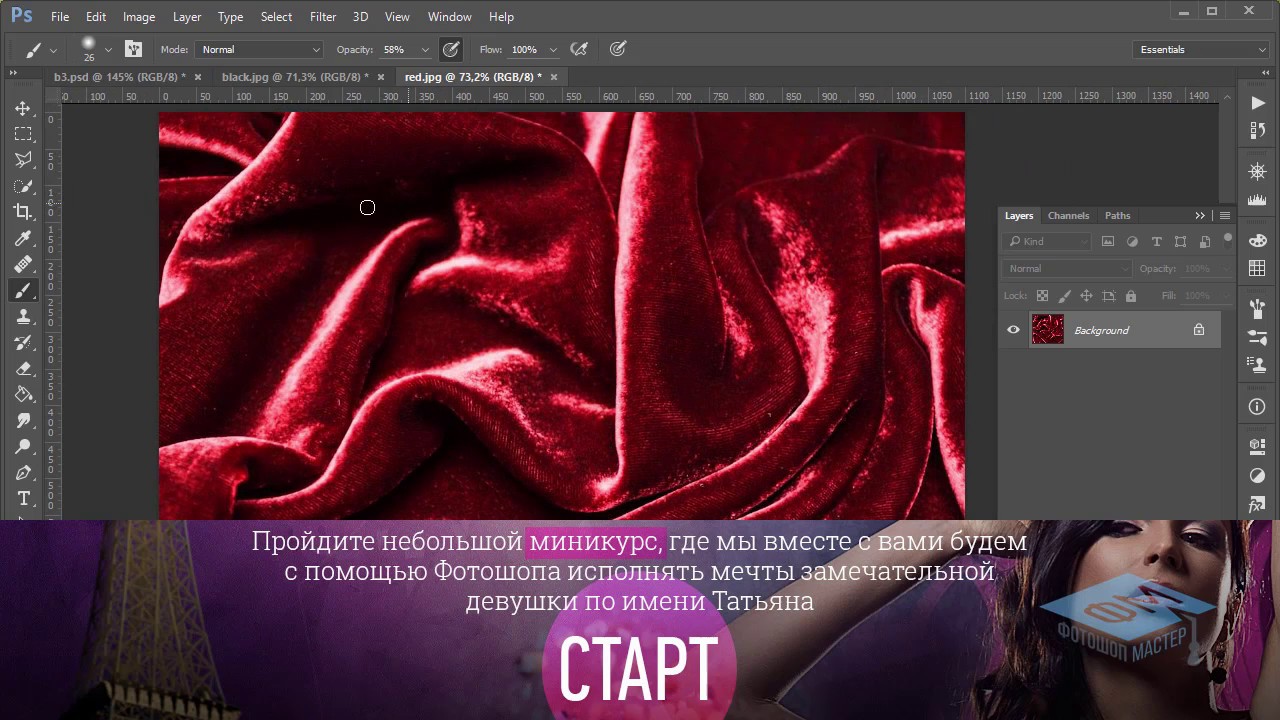Open the Brush settings panel icon
The width and height of the screenshot is (1280, 720).
click(x=1257, y=337)
